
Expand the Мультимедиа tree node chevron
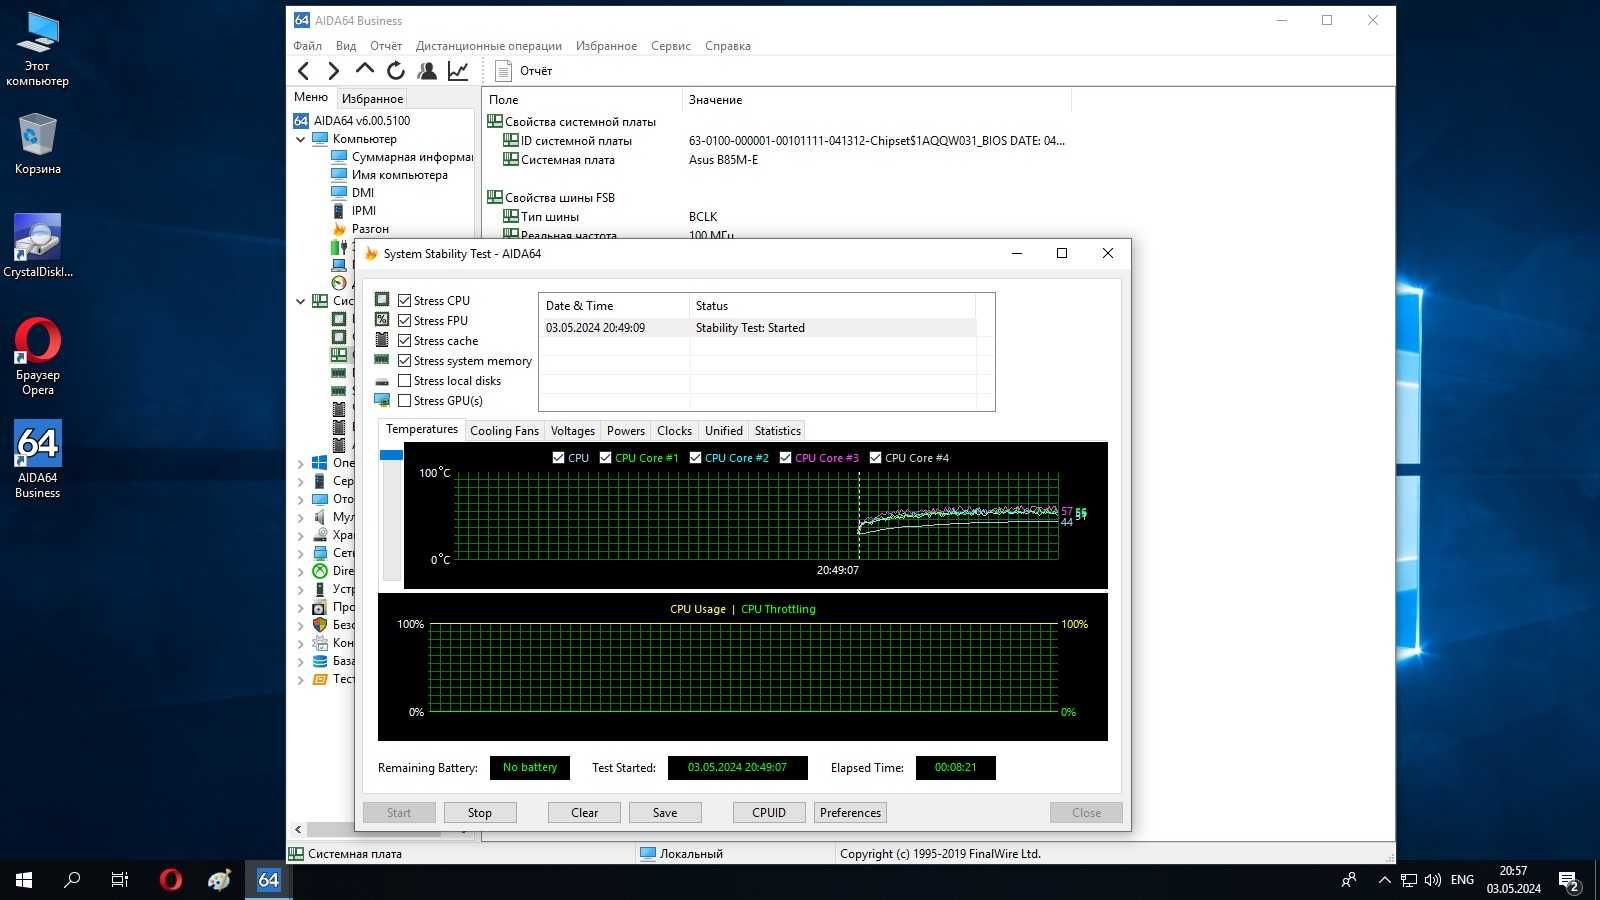pyautogui.click(x=300, y=517)
